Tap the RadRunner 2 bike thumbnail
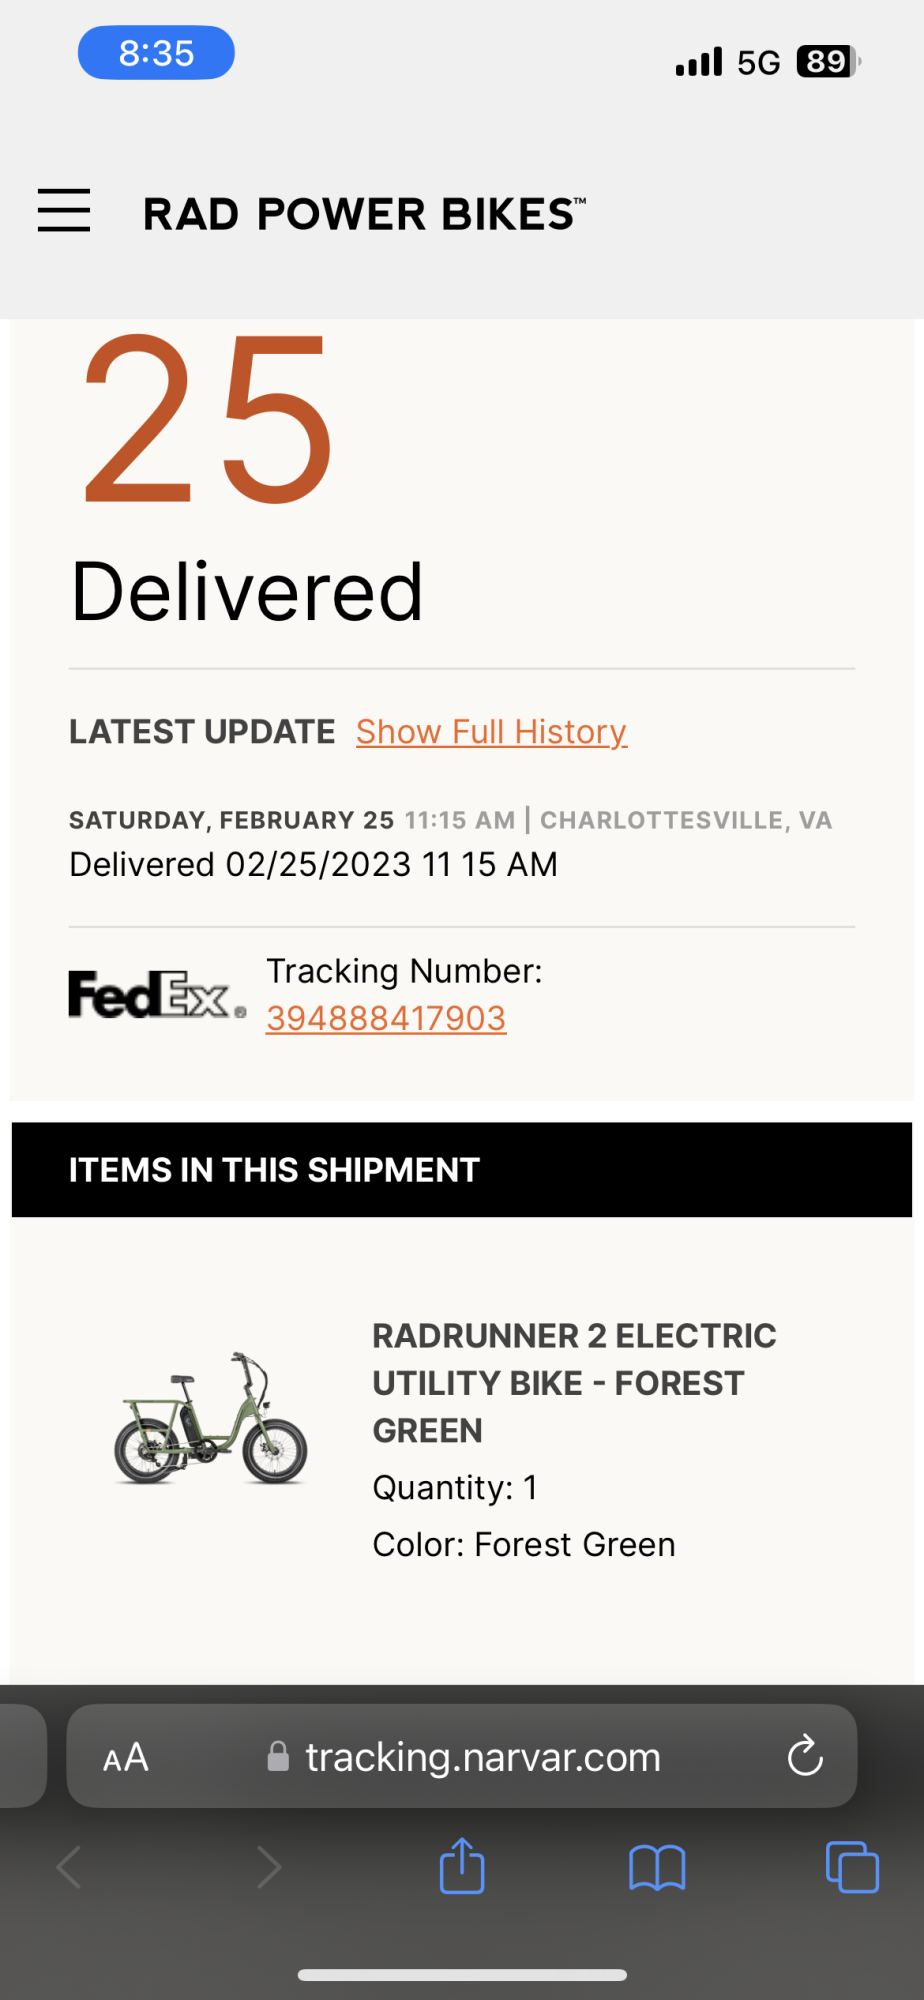Image resolution: width=924 pixels, height=2000 pixels. pos(211,1418)
